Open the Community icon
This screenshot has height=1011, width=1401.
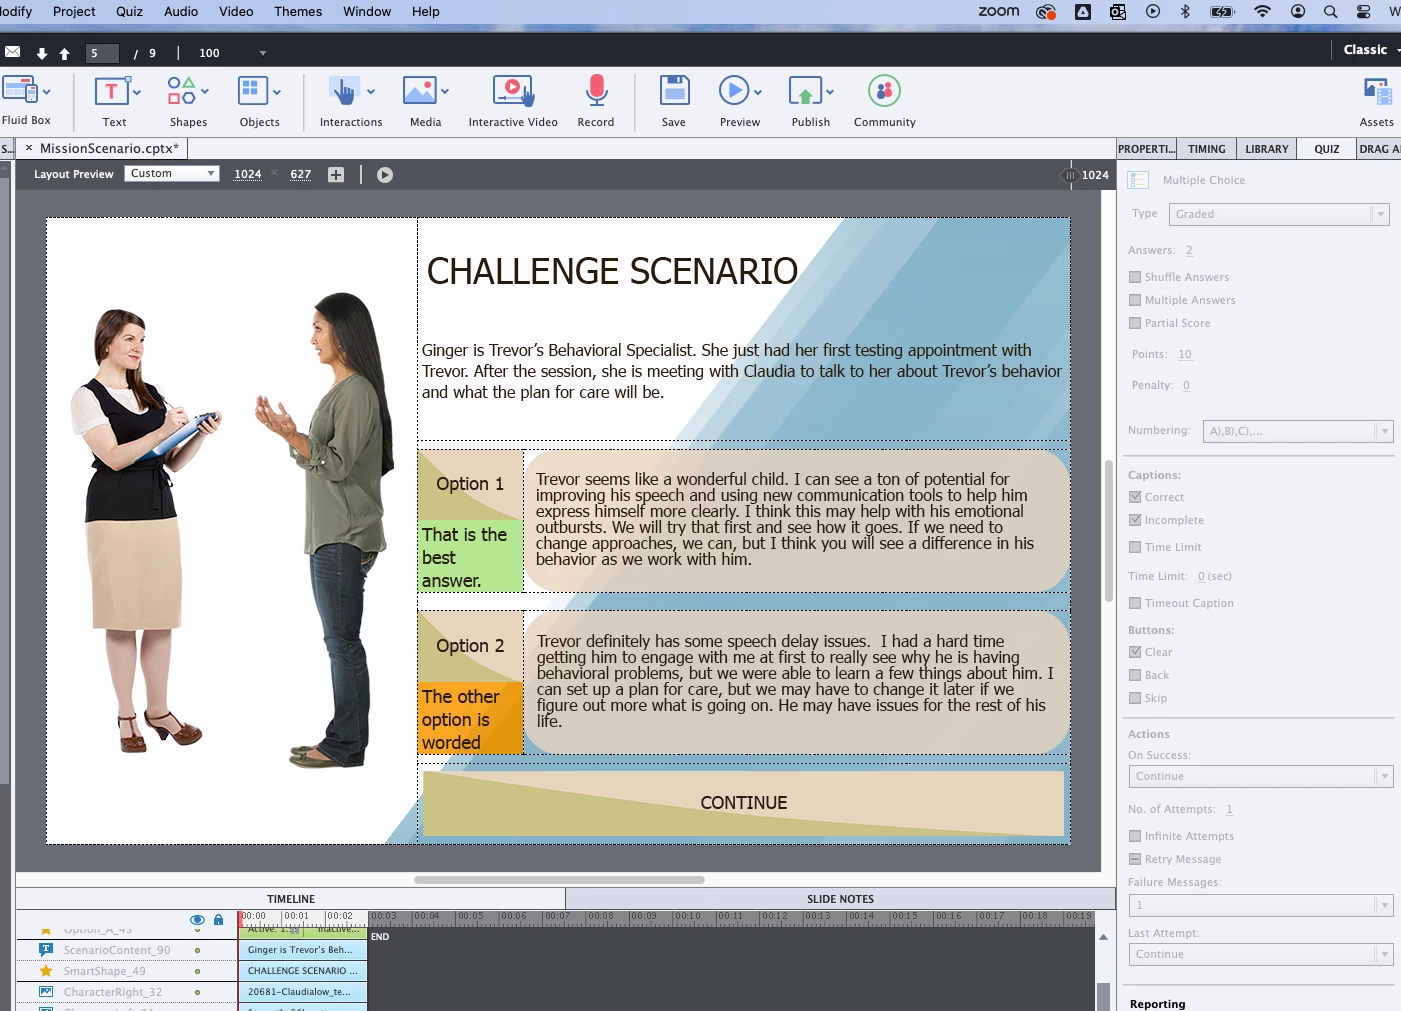pos(884,91)
